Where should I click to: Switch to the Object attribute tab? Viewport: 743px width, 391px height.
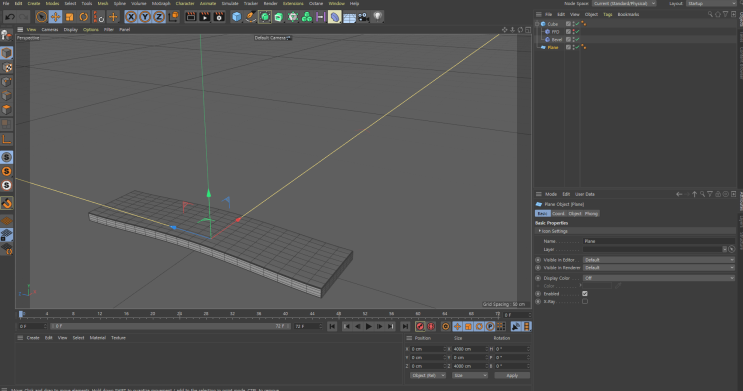(x=575, y=214)
